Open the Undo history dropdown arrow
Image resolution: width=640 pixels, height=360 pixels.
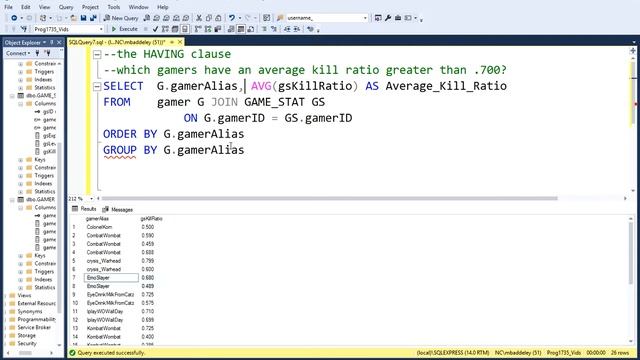(x=240, y=18)
